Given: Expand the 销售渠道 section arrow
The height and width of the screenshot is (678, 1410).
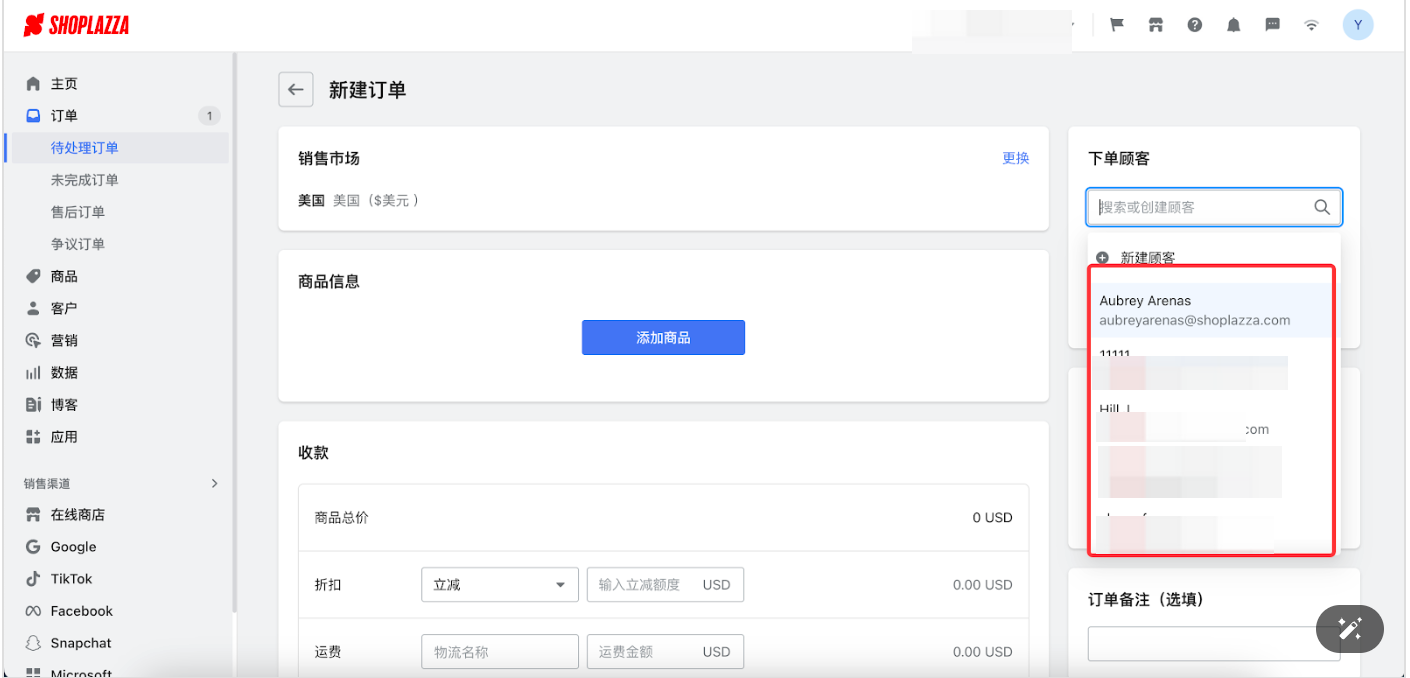Looking at the screenshot, I should 214,484.
